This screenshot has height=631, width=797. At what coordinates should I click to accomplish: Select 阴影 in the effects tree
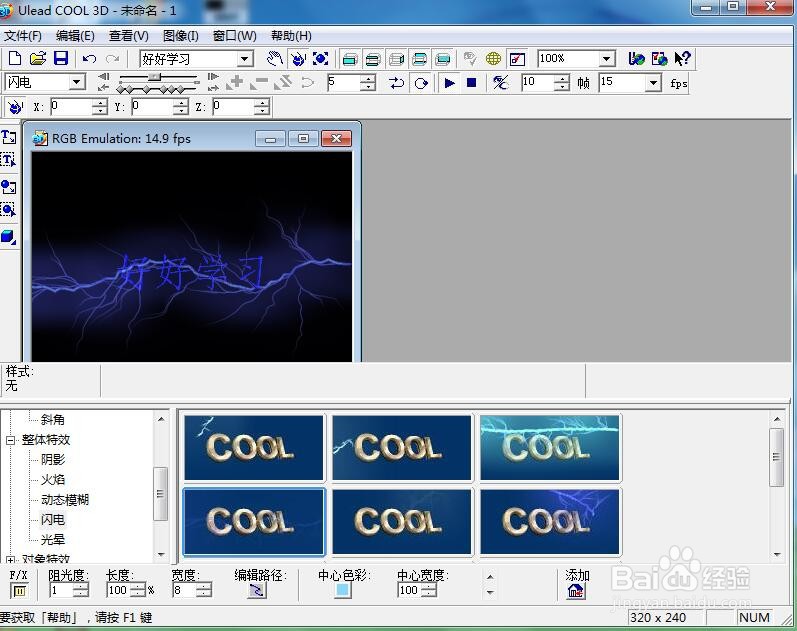[53, 460]
